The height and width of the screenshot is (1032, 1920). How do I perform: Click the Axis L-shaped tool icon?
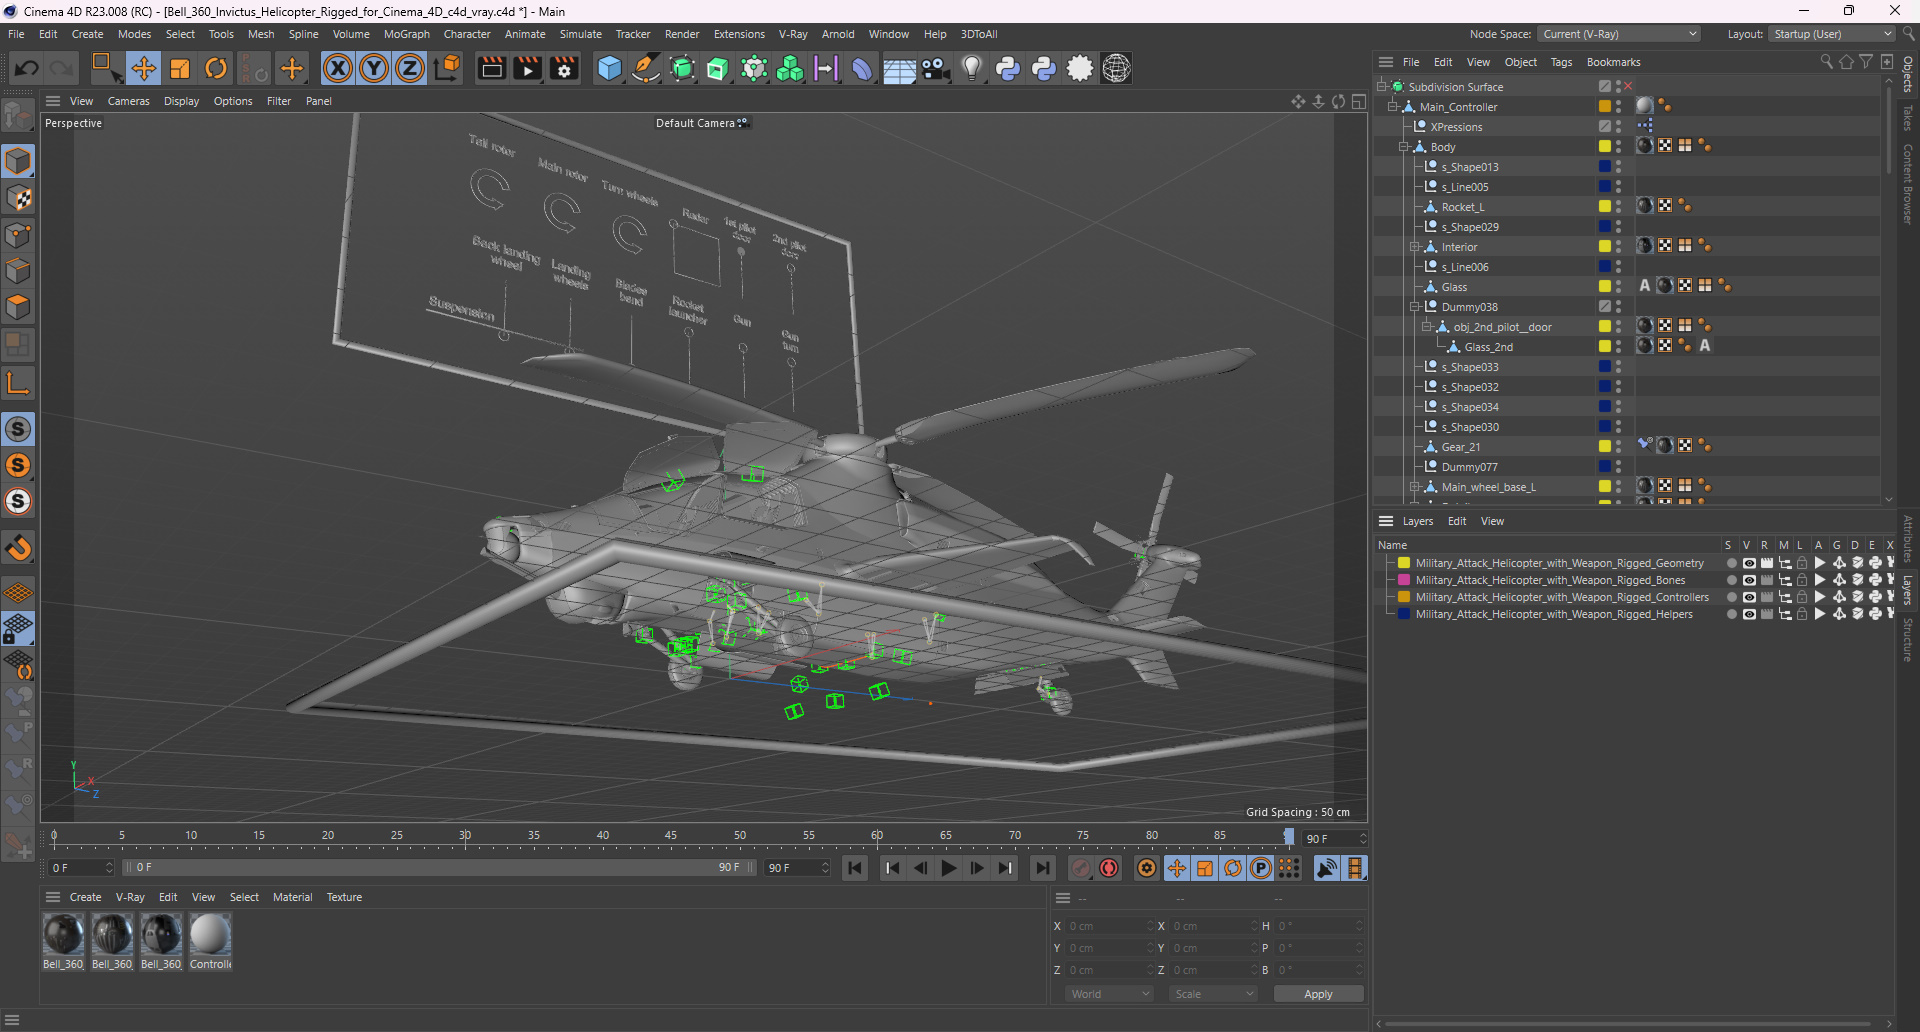(18, 383)
